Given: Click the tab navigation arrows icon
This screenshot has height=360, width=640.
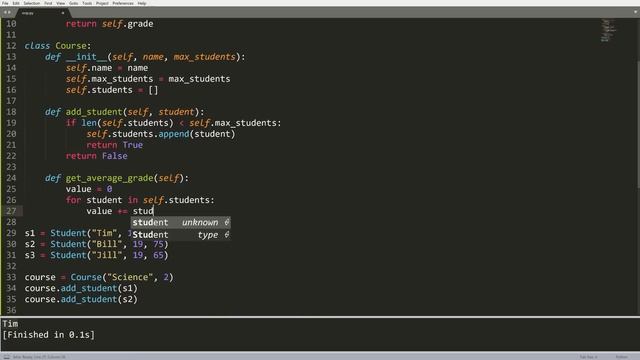Looking at the screenshot, I should coord(7,12).
